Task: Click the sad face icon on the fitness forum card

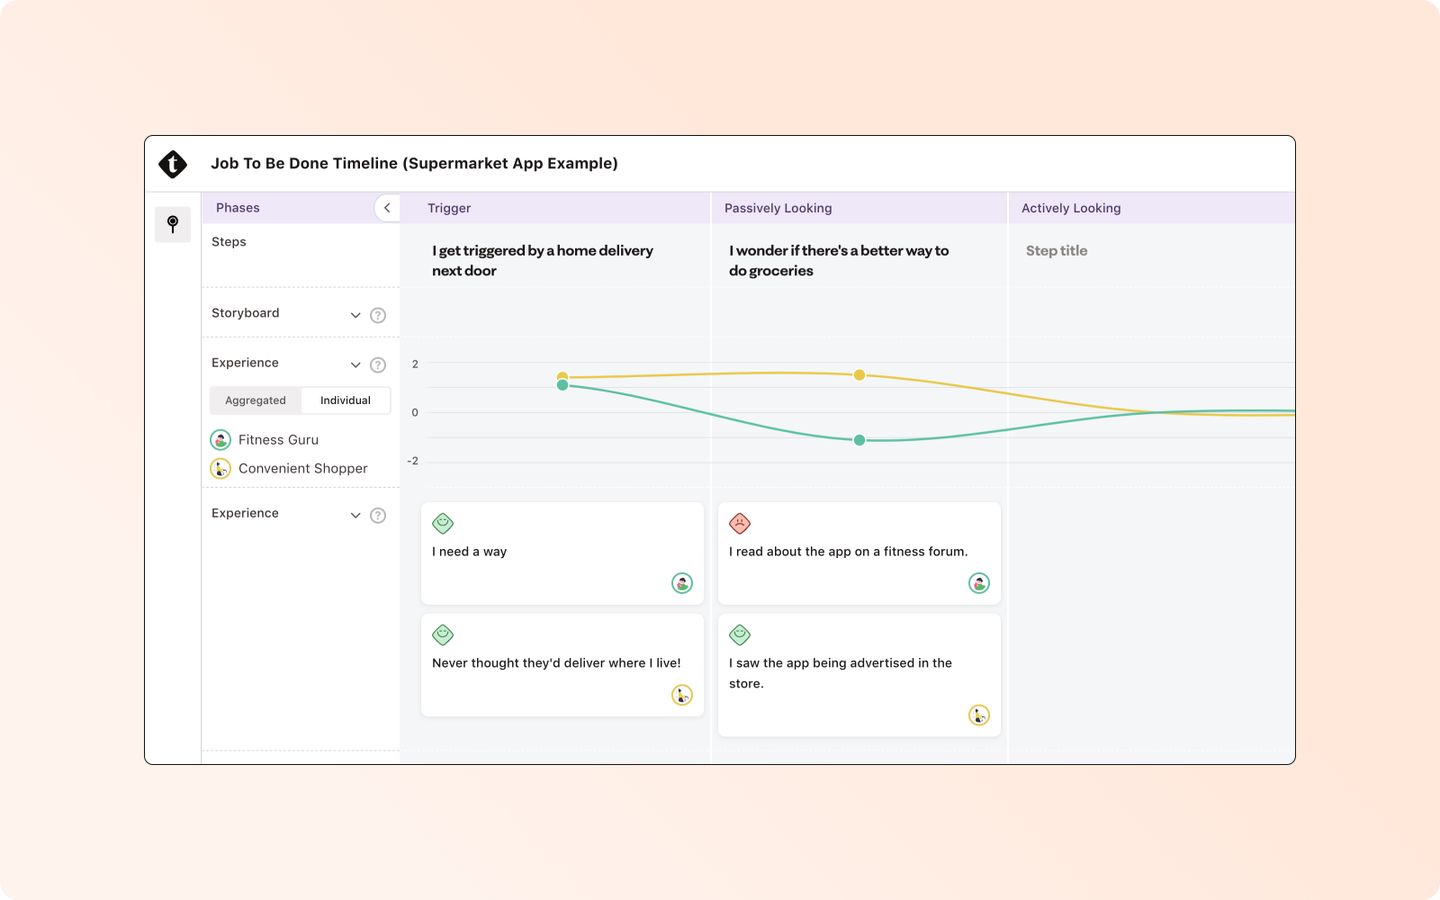Action: click(x=740, y=523)
